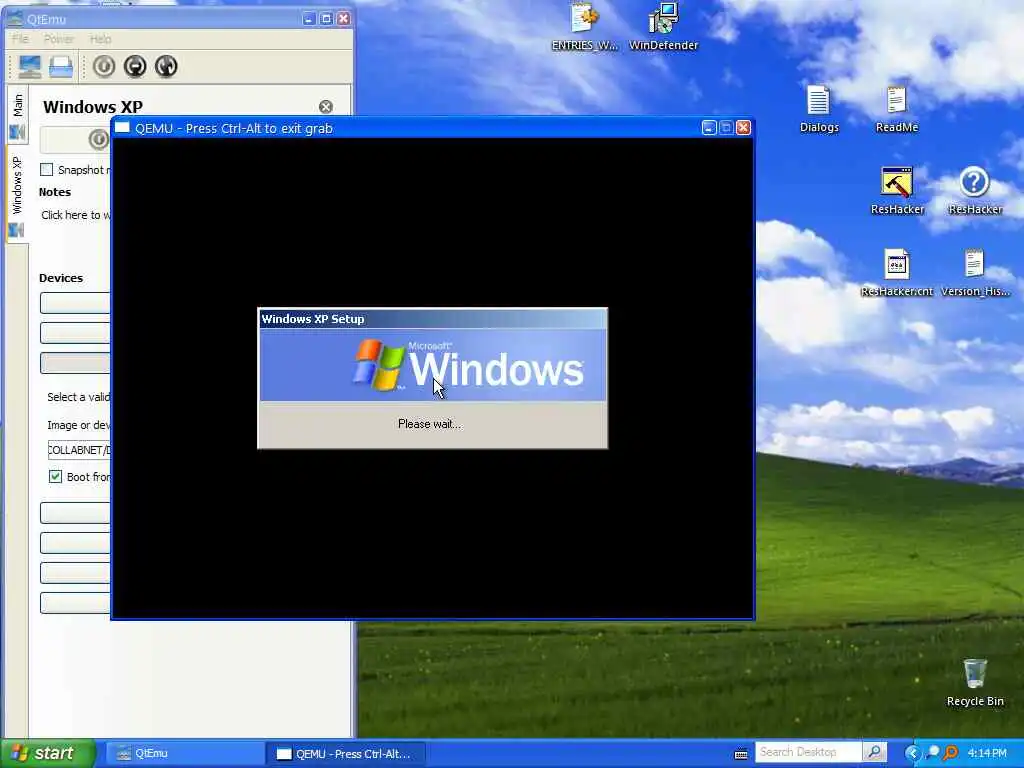Viewport: 1024px width, 768px height.
Task: Select the Dialogs desktop file icon
Action: click(819, 110)
